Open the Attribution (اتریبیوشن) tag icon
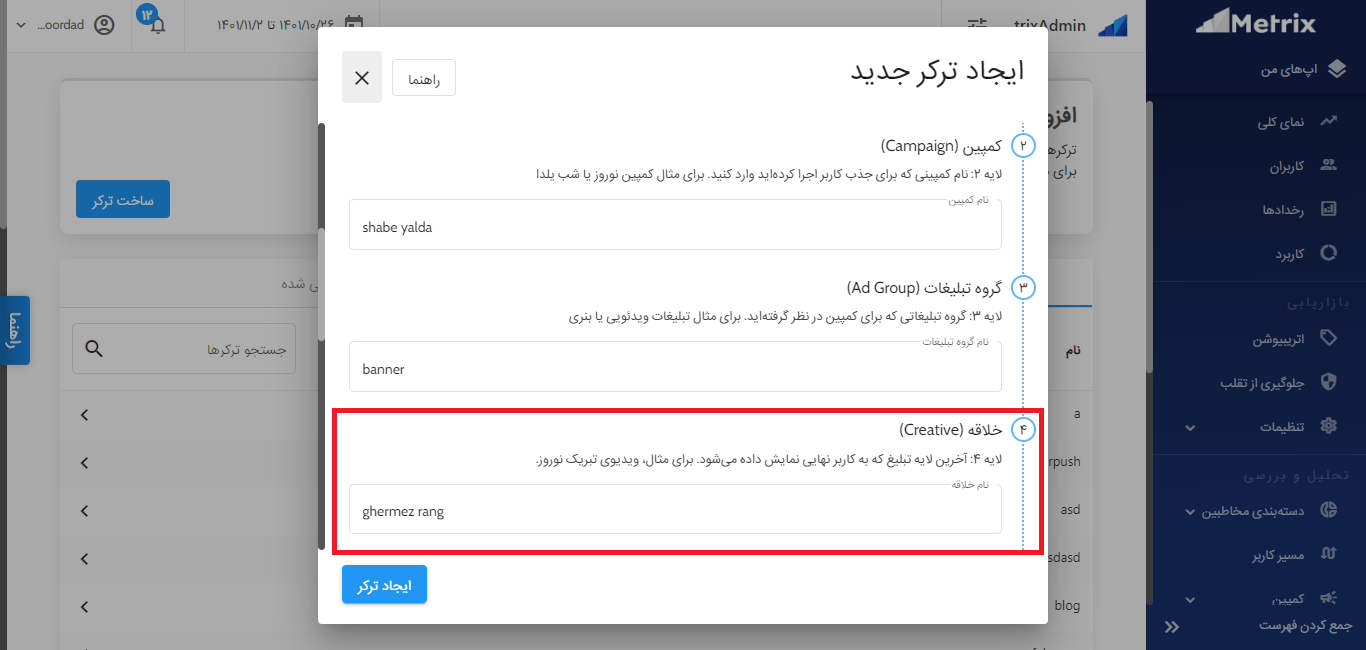Image resolution: width=1366 pixels, height=650 pixels. [1329, 337]
